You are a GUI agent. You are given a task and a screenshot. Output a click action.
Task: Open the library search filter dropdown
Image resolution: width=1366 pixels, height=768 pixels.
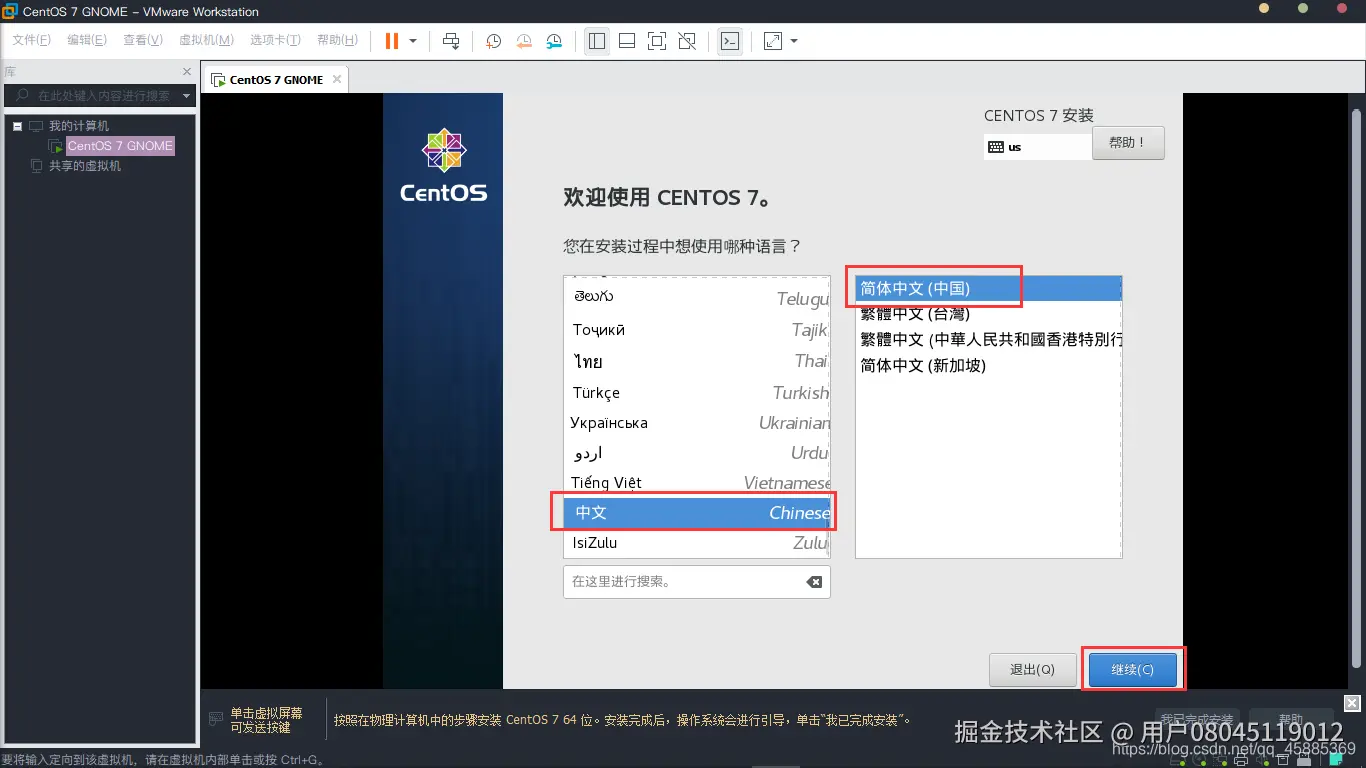186,96
